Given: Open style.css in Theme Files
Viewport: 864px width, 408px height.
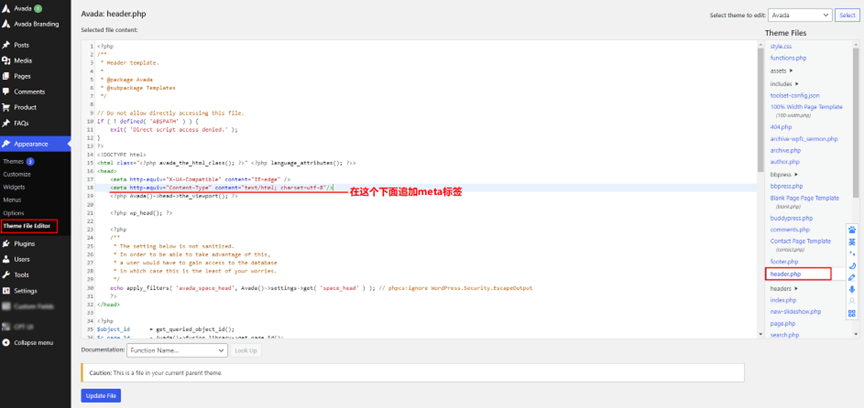Looking at the screenshot, I should point(781,46).
